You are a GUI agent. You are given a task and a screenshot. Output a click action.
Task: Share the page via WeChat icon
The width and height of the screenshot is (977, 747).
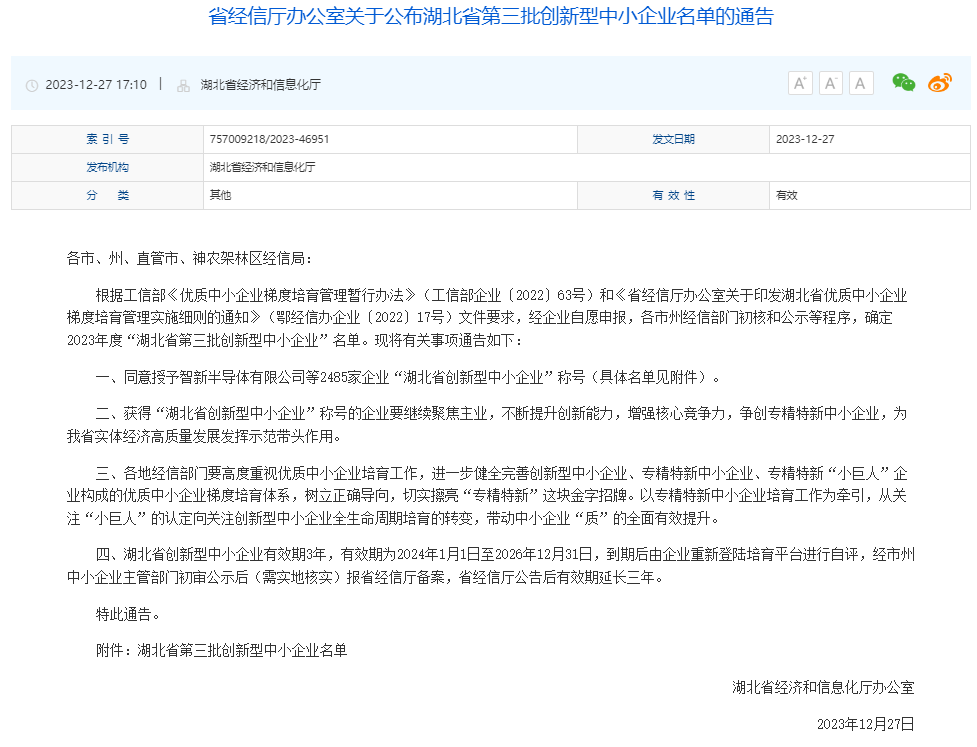(903, 83)
